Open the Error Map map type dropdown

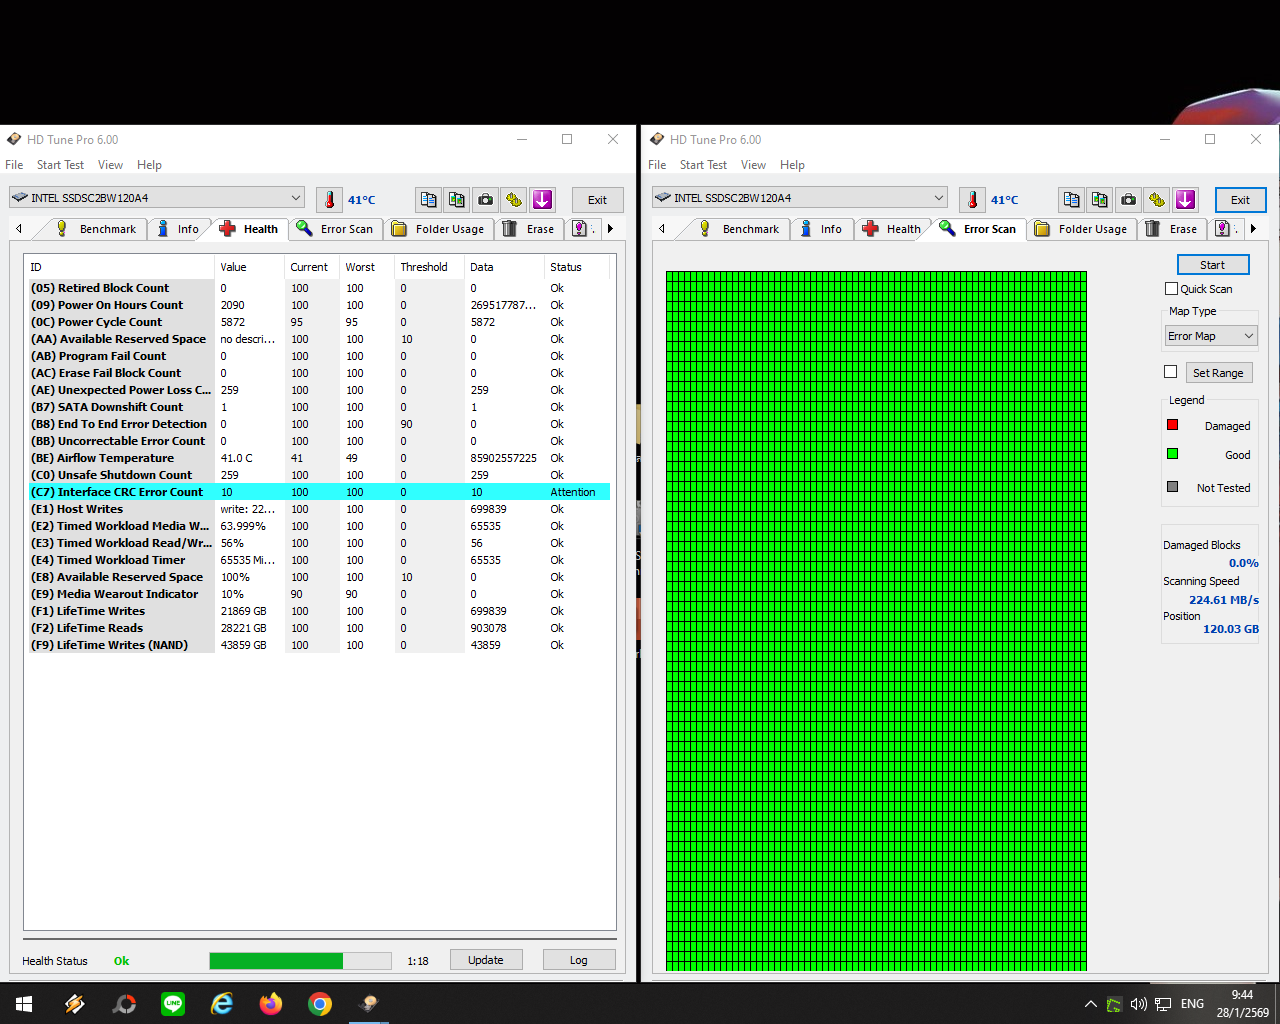click(1210, 336)
